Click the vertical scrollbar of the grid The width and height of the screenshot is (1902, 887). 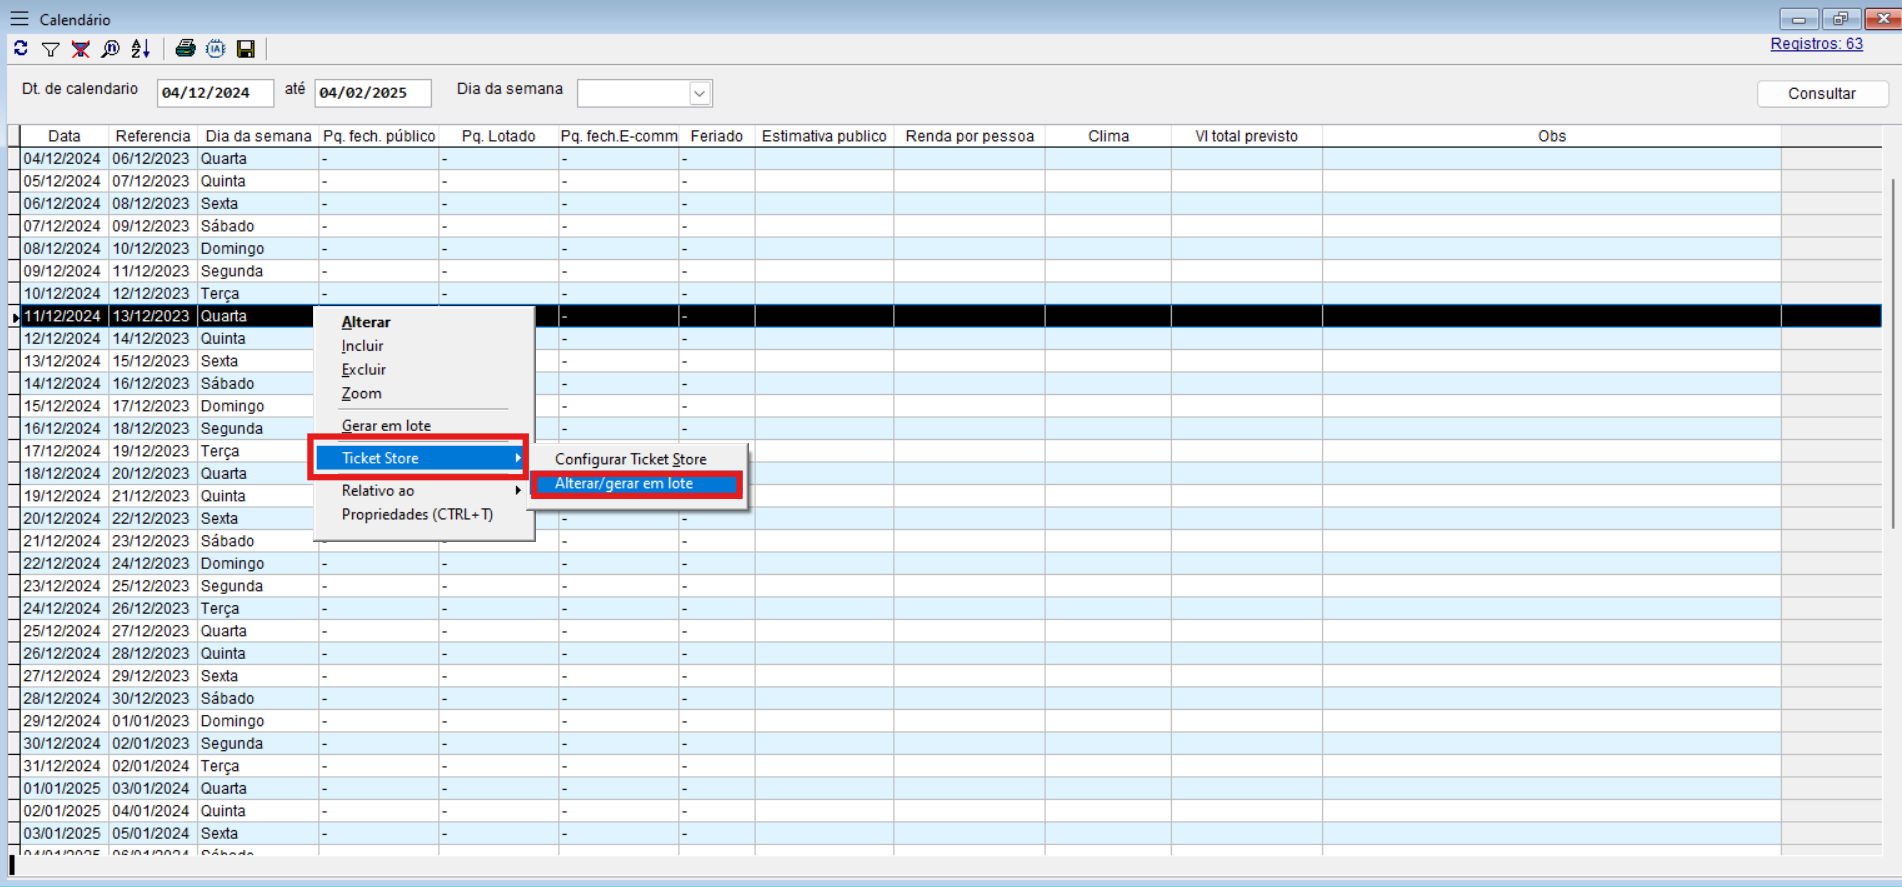point(1892,350)
